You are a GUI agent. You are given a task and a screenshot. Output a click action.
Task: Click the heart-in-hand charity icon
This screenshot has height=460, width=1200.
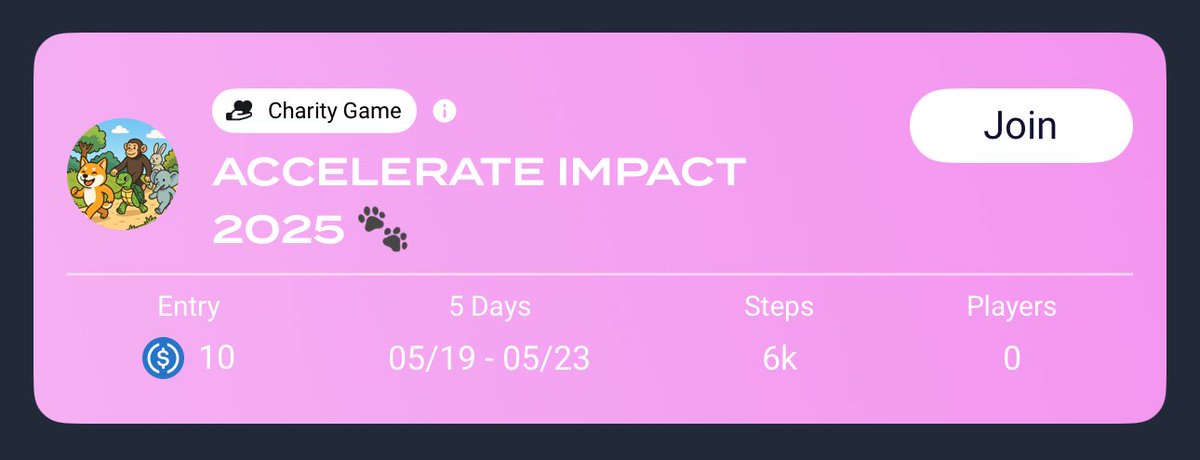[x=240, y=111]
